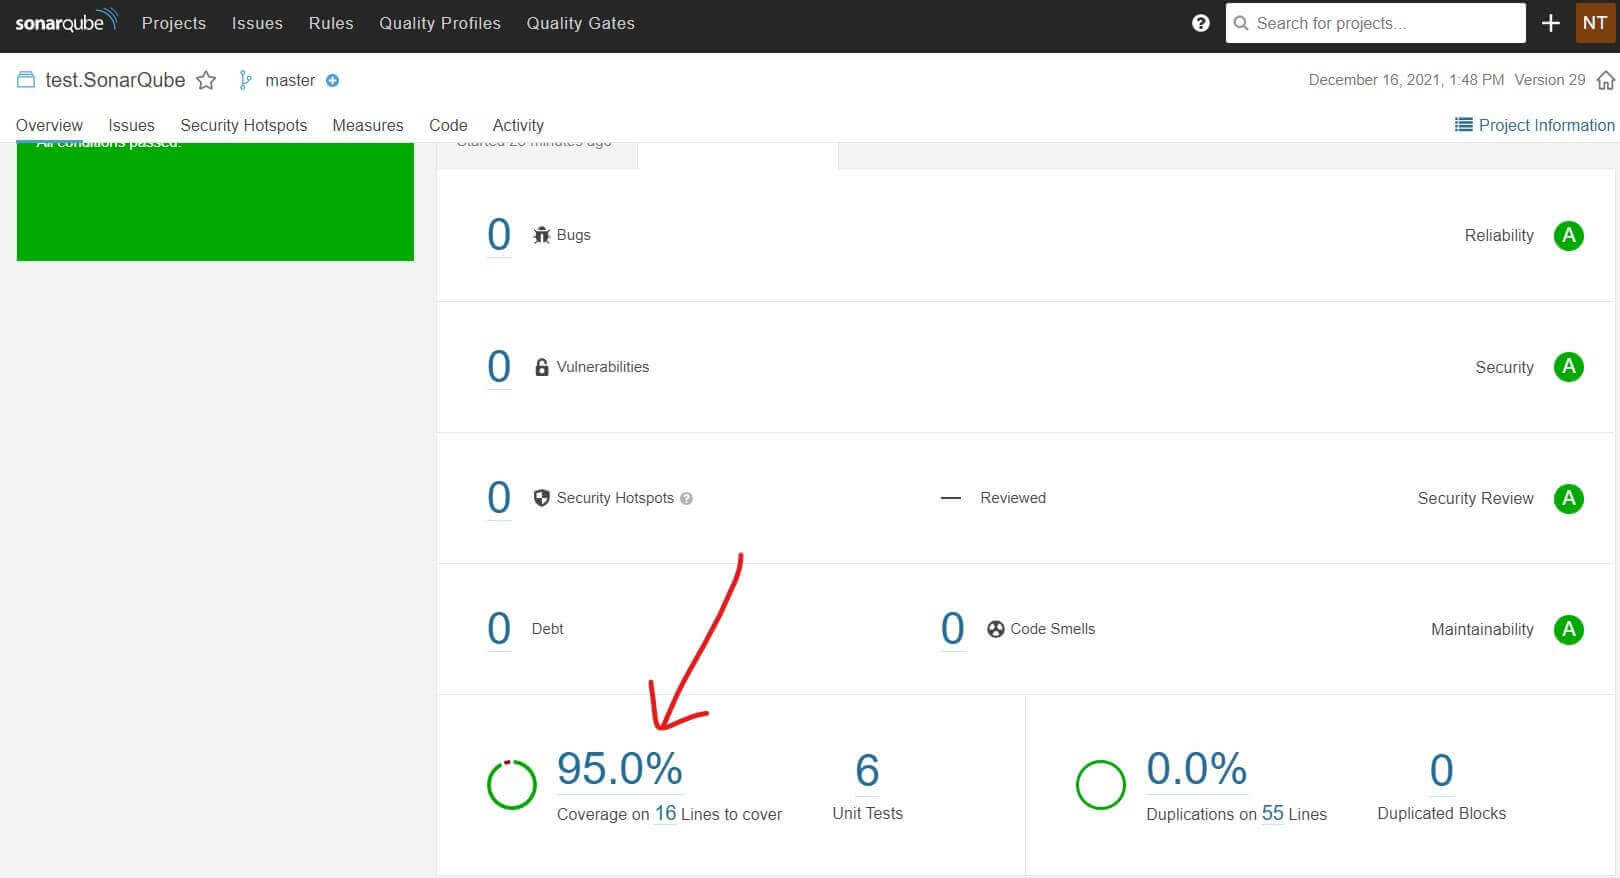Click the Reviewed label

tap(1013, 498)
